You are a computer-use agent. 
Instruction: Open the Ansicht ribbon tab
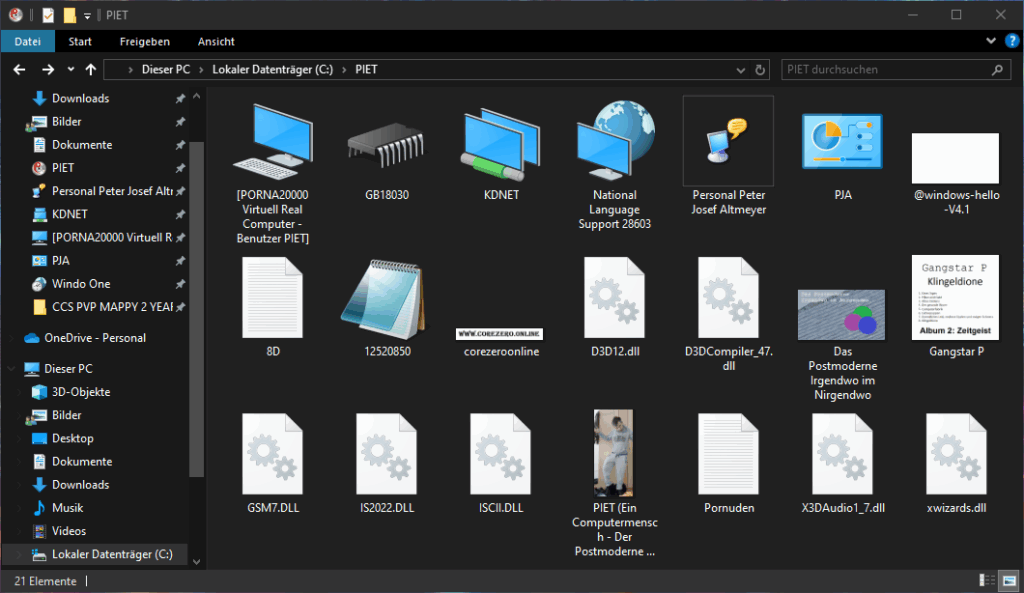[x=216, y=42]
